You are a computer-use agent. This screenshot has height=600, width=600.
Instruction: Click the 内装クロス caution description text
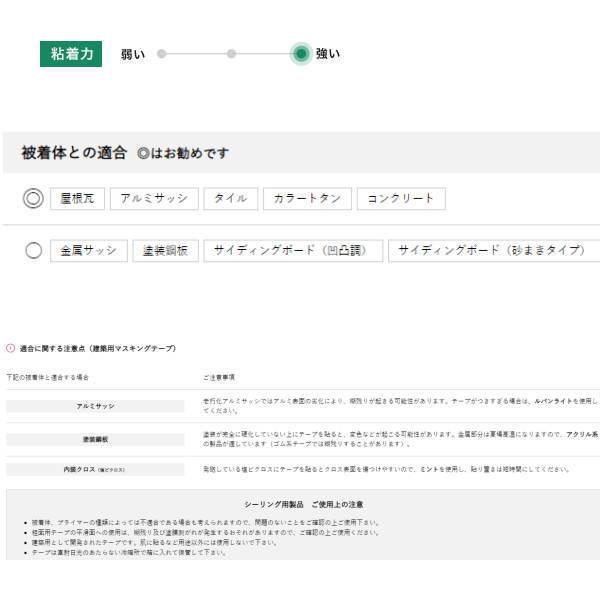pos(386,469)
